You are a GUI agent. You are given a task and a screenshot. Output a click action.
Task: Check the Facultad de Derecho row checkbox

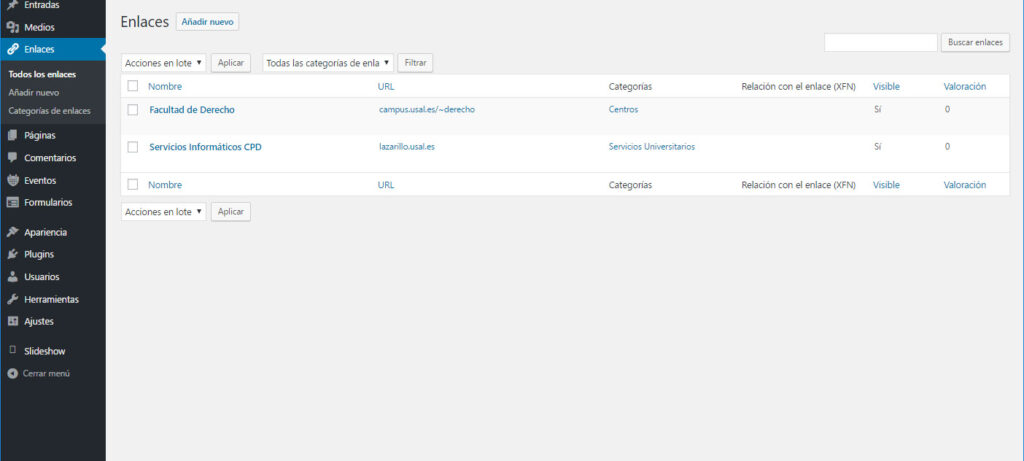tap(133, 110)
